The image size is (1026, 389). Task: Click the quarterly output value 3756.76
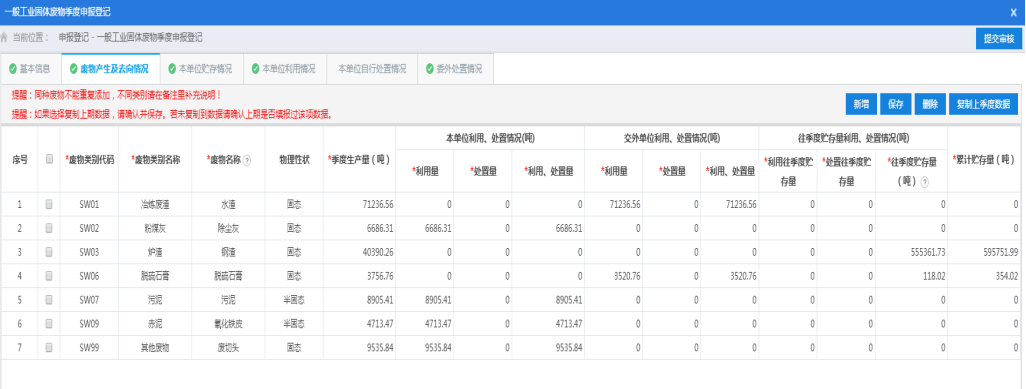pos(380,276)
